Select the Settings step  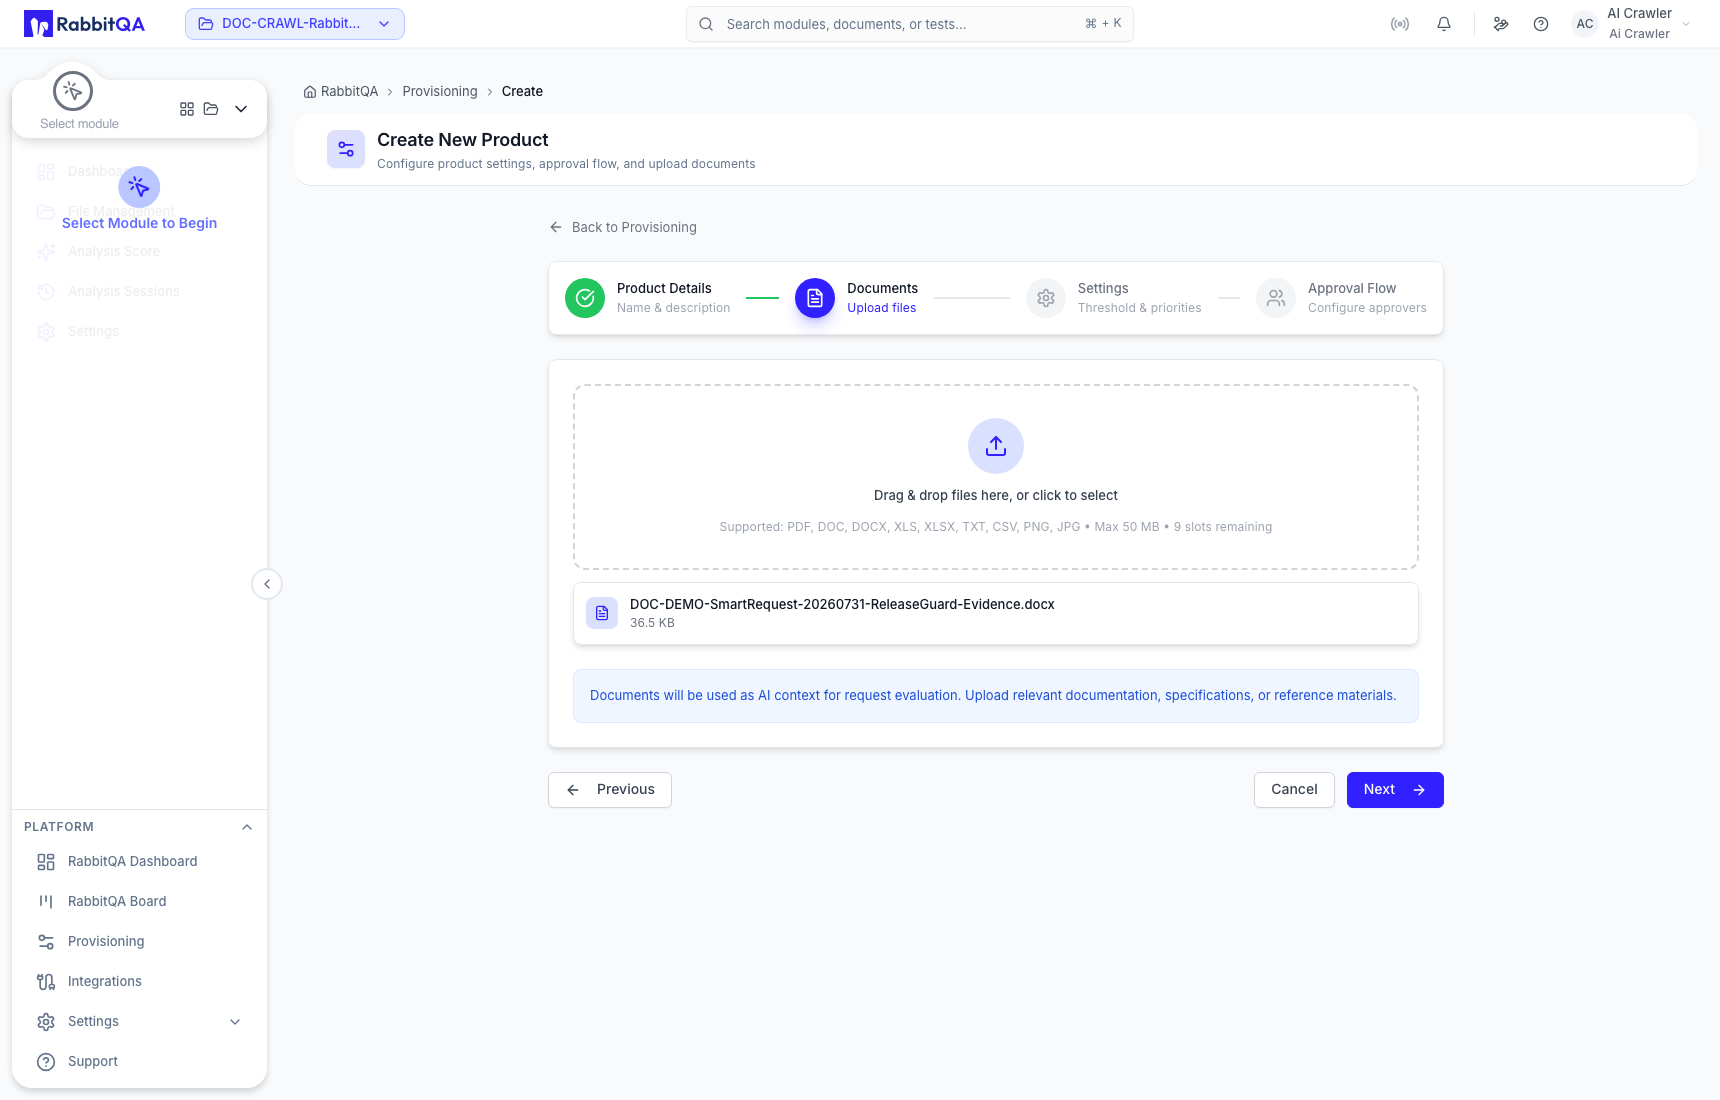pyautogui.click(x=1114, y=298)
